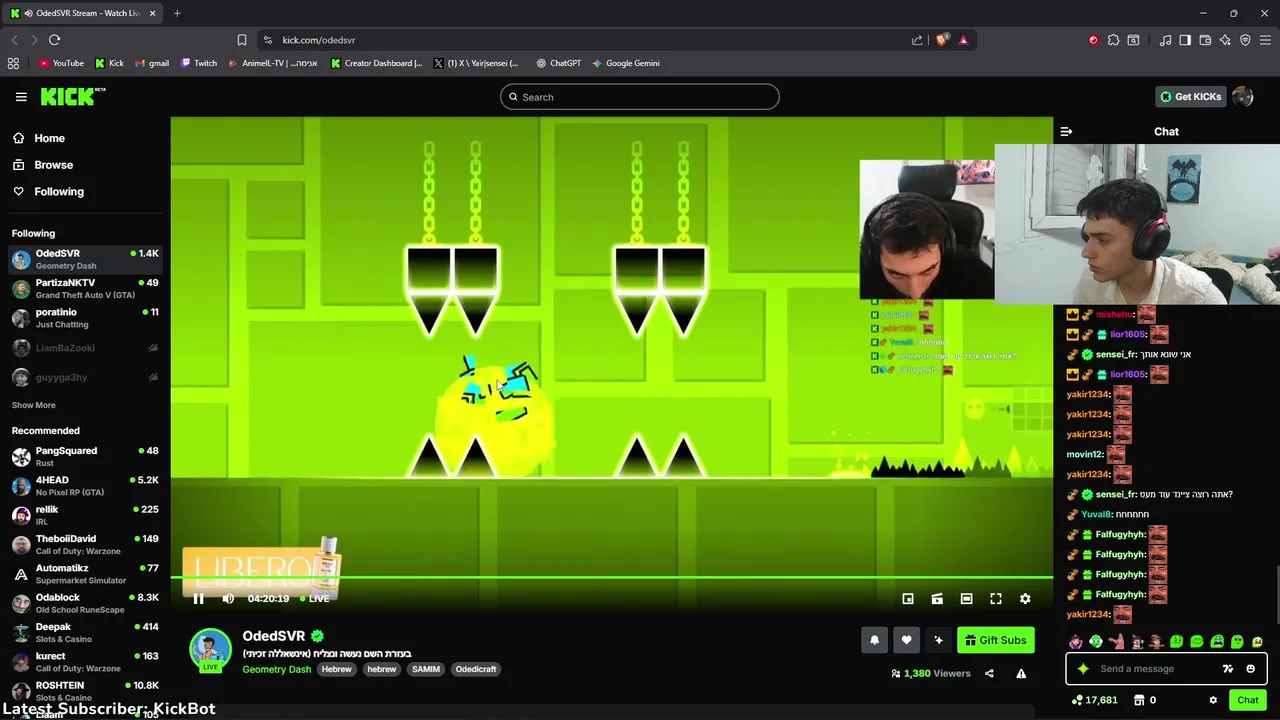The width and height of the screenshot is (1280, 720).
Task: Click the KICK beta logo
Action: 73,96
